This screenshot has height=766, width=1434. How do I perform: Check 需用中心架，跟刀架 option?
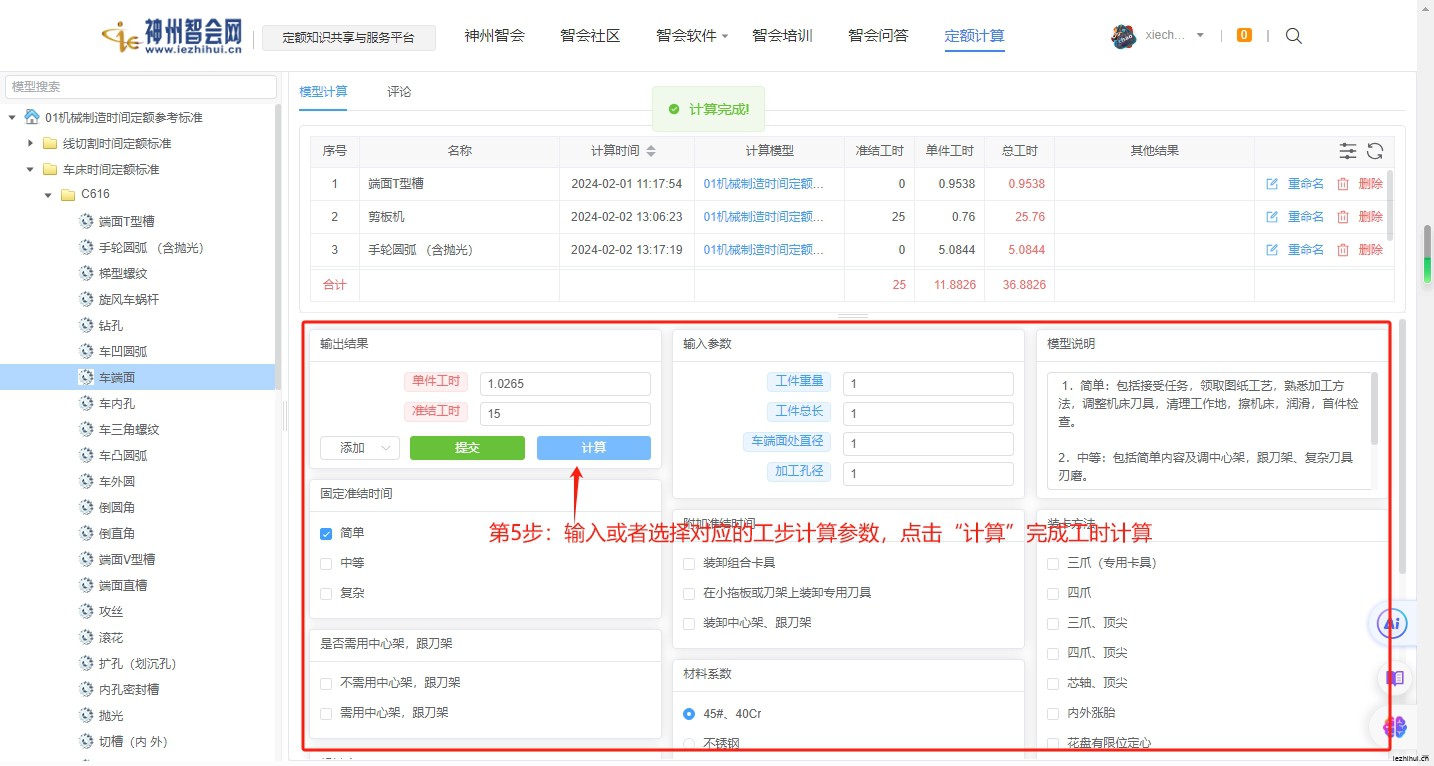[326, 714]
